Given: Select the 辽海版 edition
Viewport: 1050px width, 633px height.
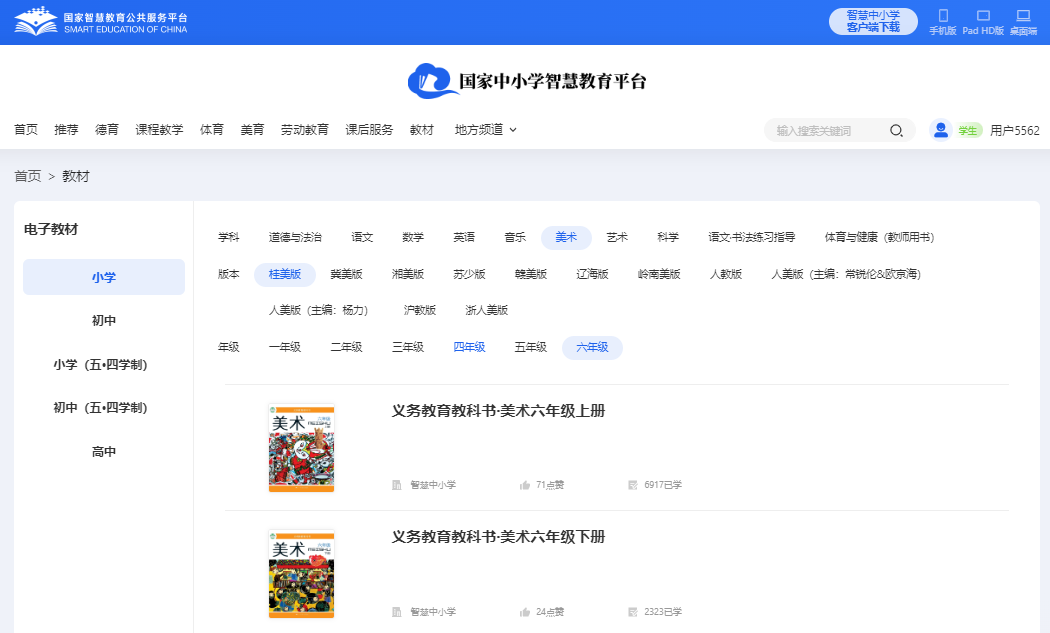Looking at the screenshot, I should point(593,274).
